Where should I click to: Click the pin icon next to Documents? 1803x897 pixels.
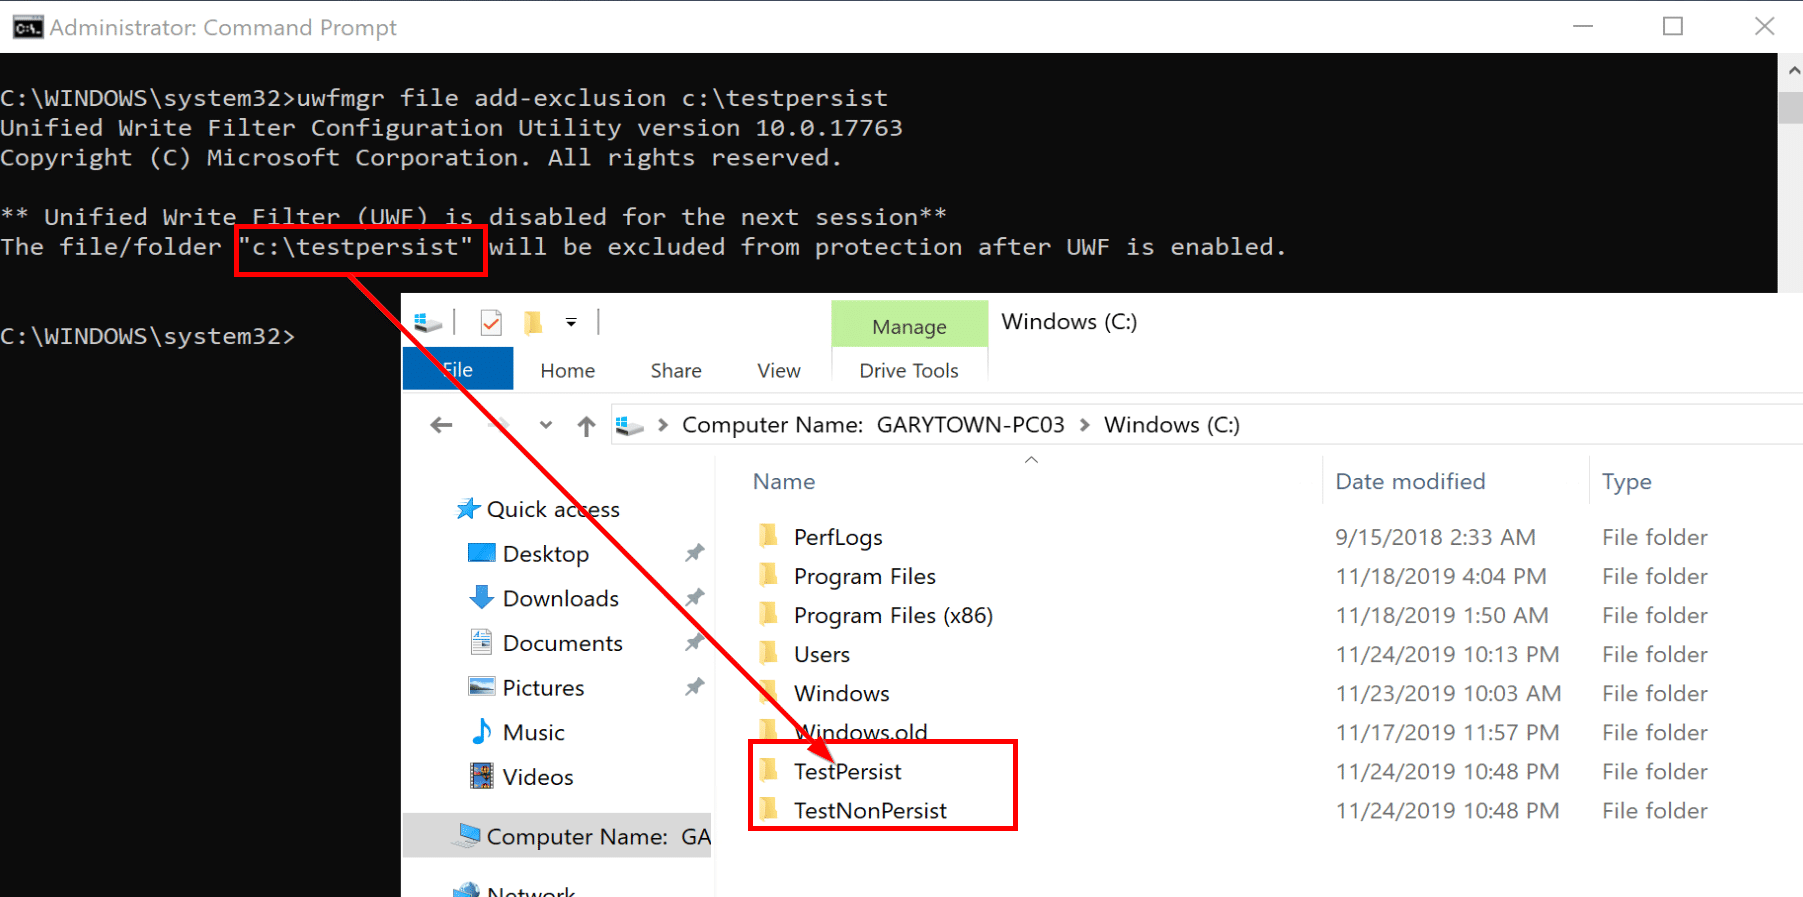coord(694,643)
